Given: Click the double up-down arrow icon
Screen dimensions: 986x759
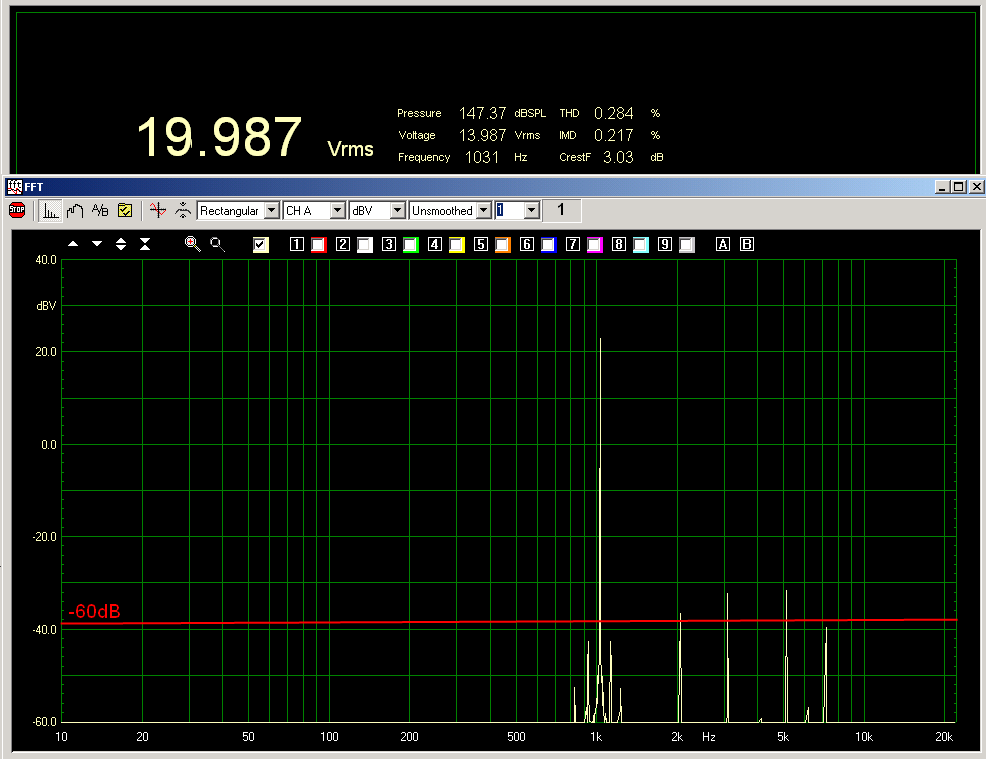Looking at the screenshot, I should click(121, 244).
